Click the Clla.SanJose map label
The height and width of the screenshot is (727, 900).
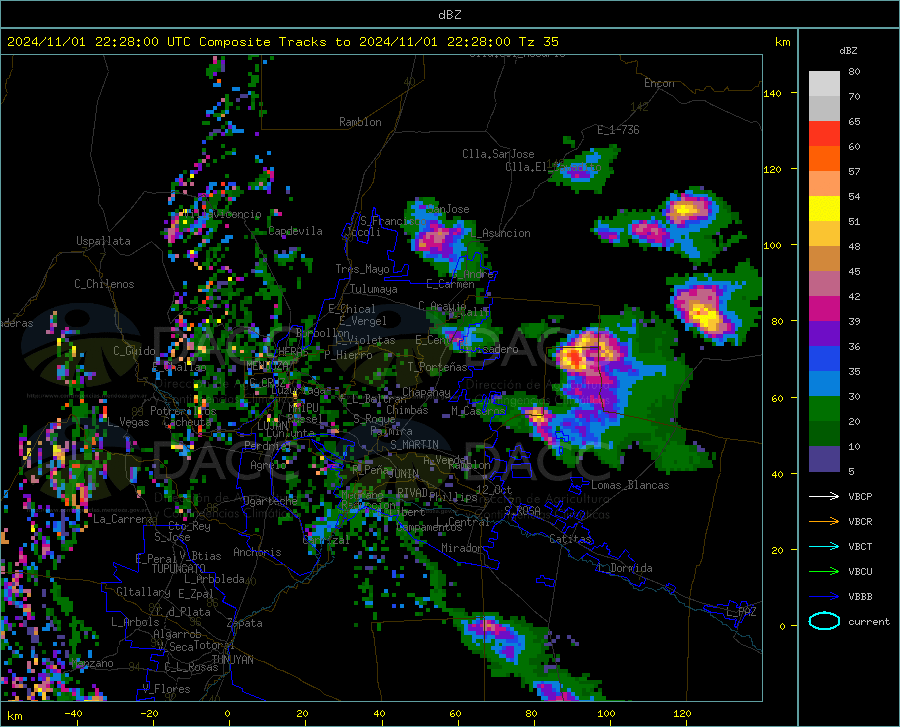[x=498, y=154]
